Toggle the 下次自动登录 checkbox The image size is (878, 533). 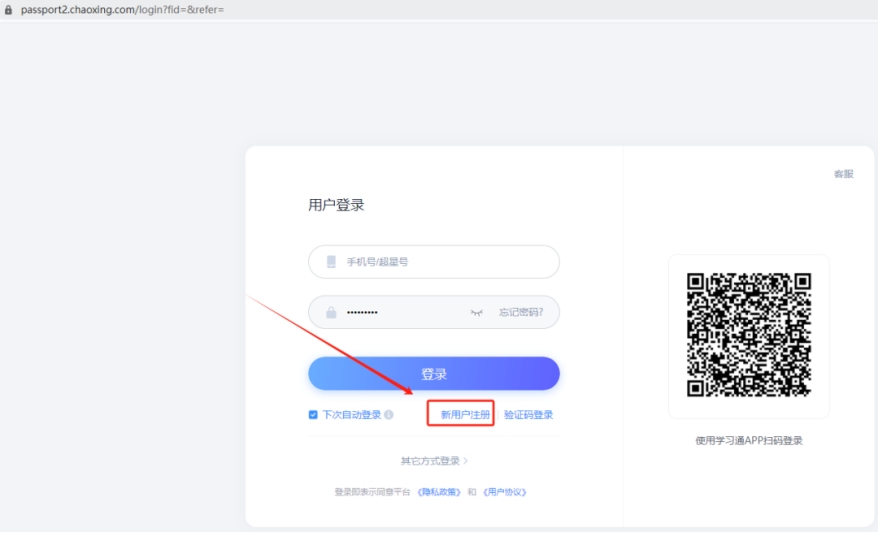point(313,415)
